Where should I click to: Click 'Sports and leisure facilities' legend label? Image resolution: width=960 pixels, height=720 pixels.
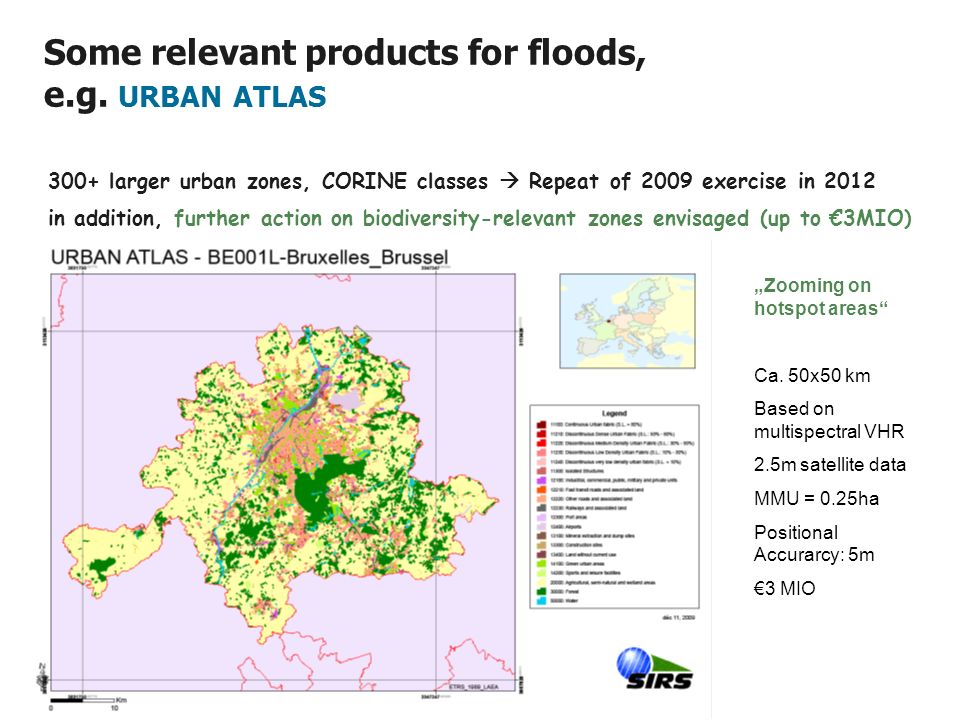coord(585,573)
